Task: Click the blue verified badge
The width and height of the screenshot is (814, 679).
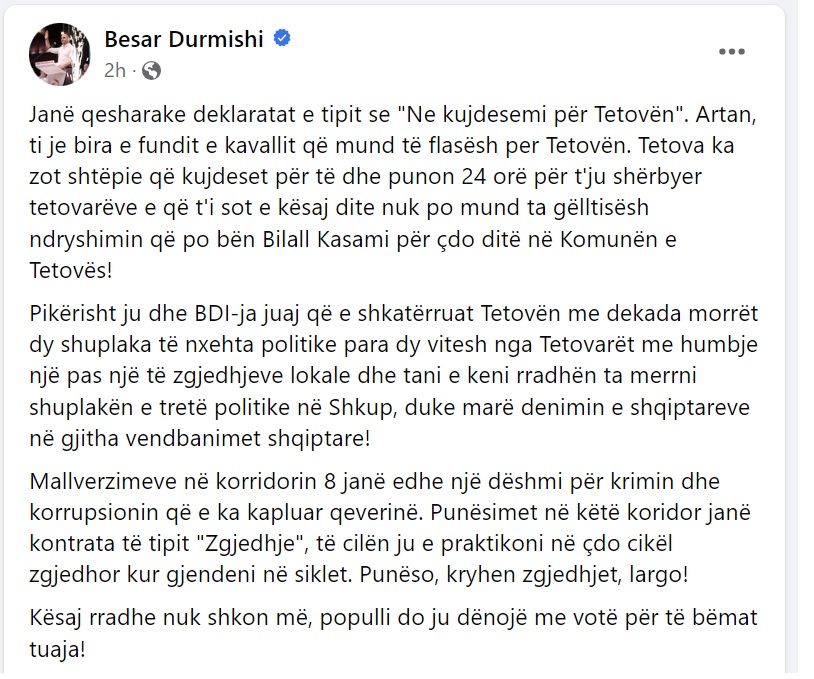Action: (282, 38)
